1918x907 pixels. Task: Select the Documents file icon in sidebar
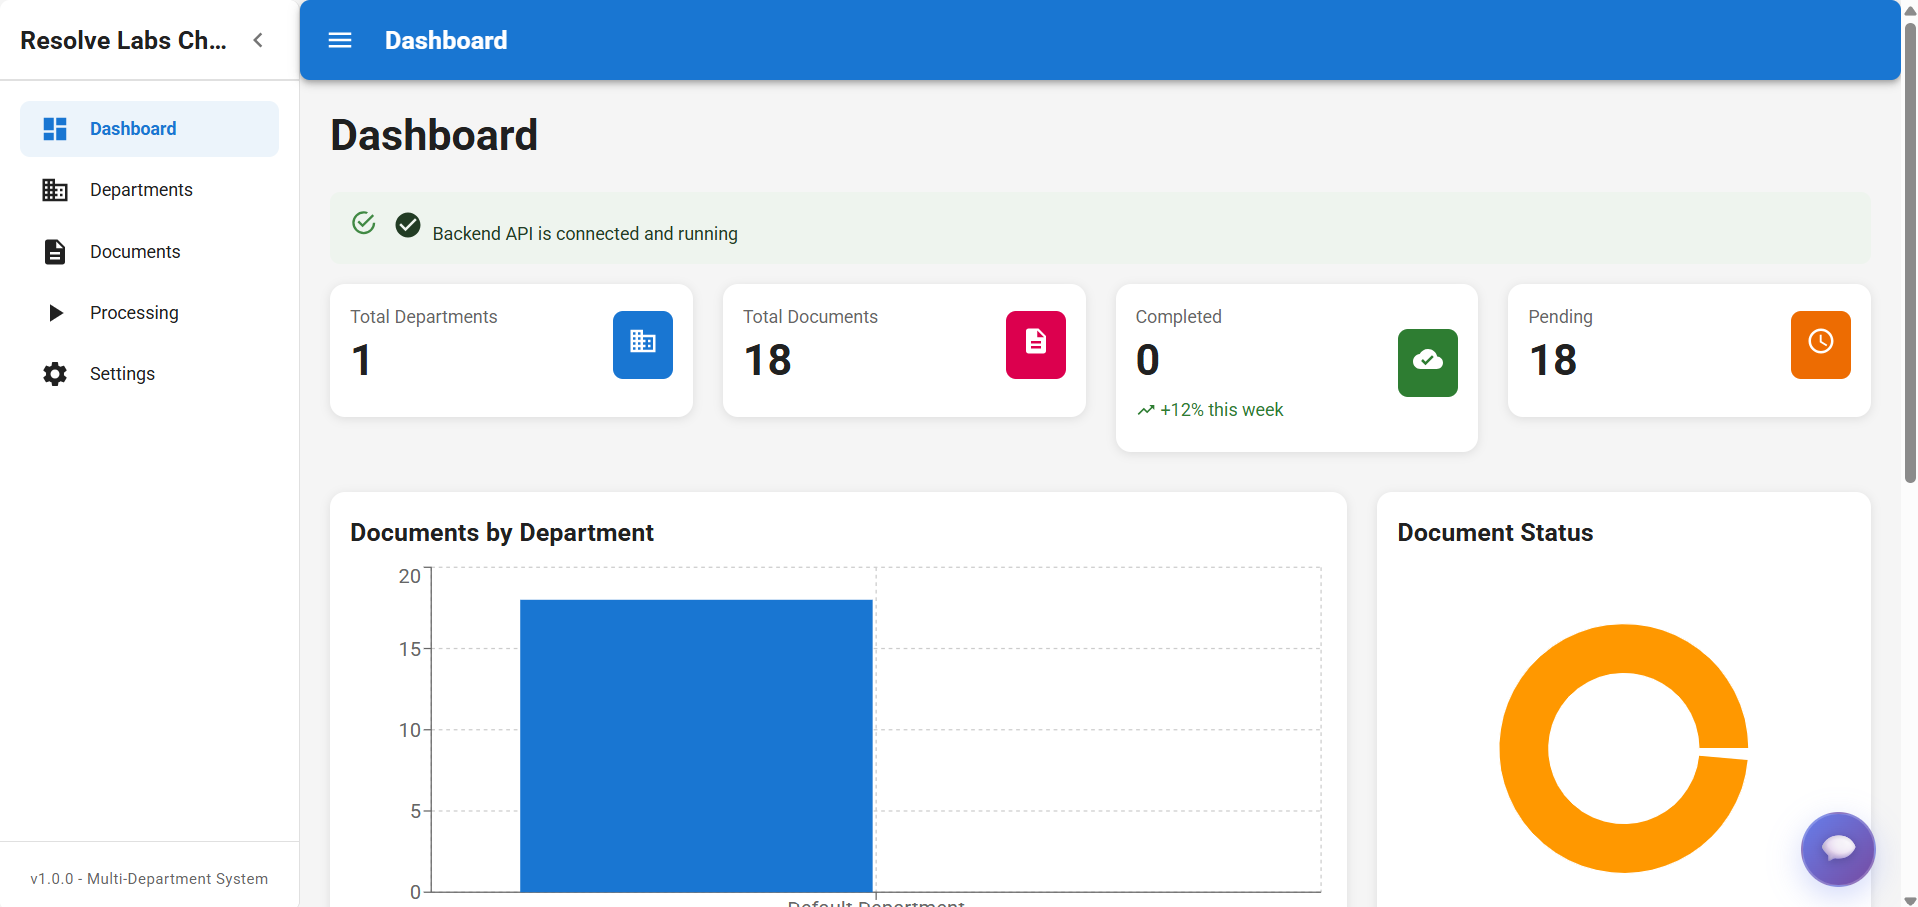click(x=55, y=252)
